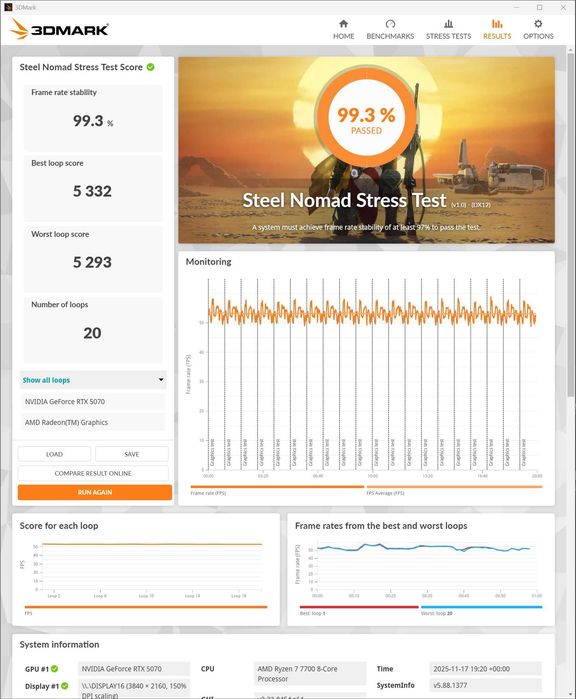The height and width of the screenshot is (699, 576).
Task: Toggle the FPS legend under Score for each loop
Action: [x=146, y=609]
